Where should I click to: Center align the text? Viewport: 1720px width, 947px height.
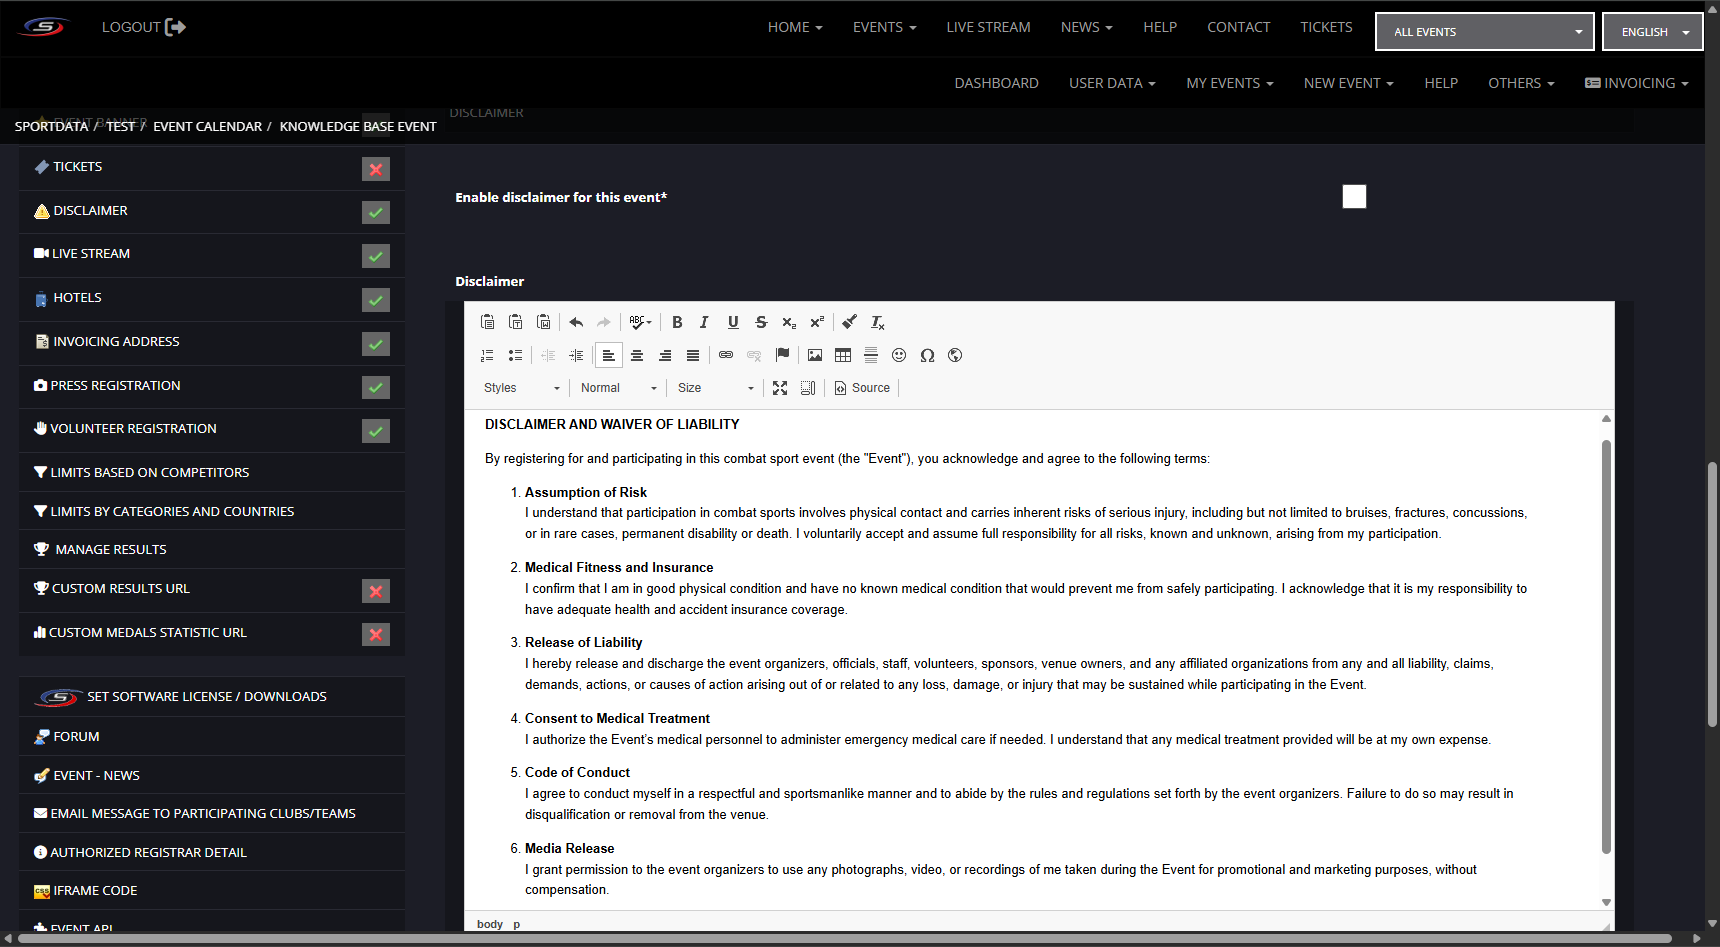point(636,355)
